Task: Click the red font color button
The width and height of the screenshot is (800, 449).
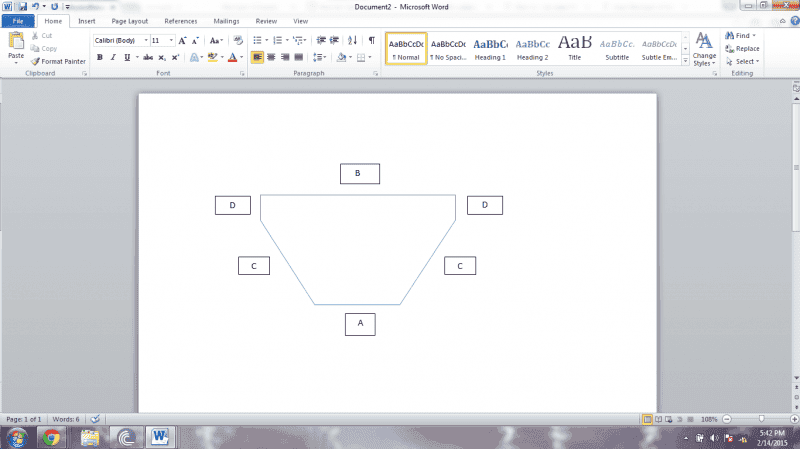Action: (232, 57)
